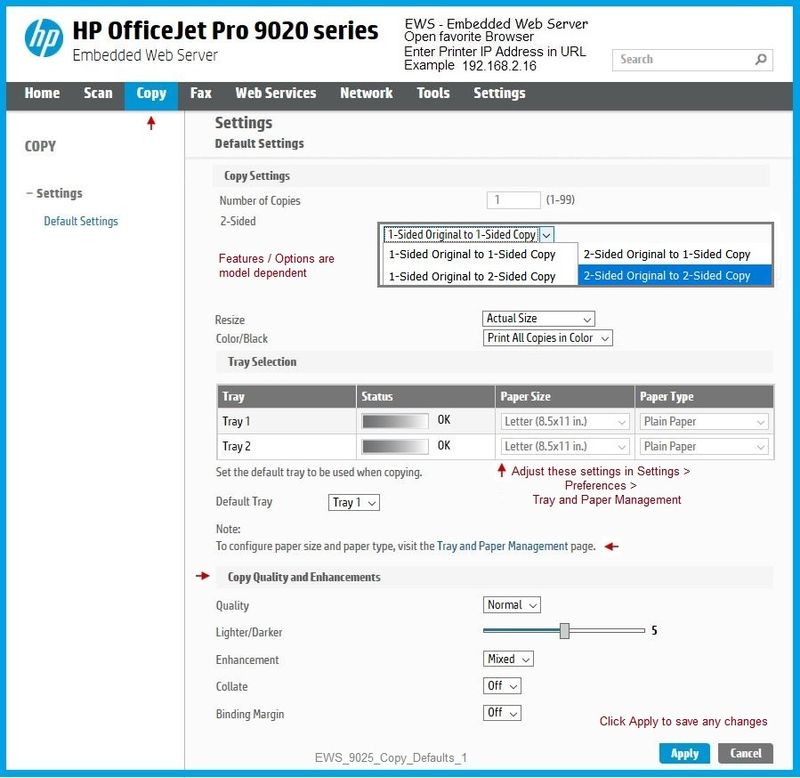Open the Collate Off dropdown
This screenshot has height=778, width=800.
coord(502,686)
